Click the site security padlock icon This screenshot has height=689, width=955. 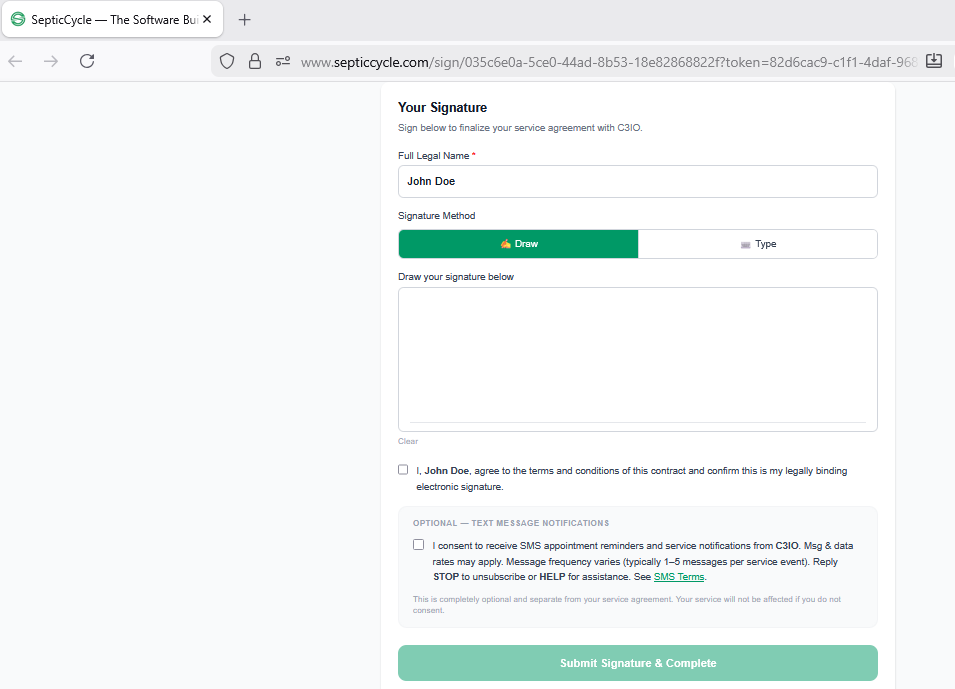tap(254, 61)
